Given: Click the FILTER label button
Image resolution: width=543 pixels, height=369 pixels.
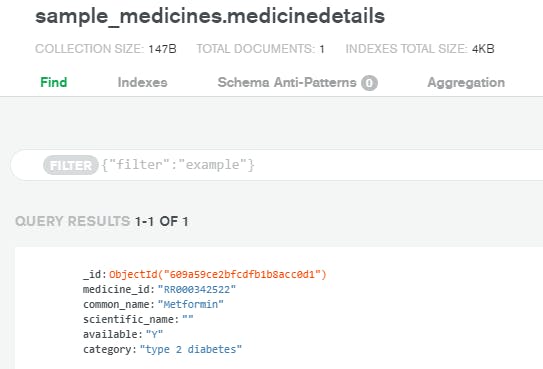Looking at the screenshot, I should pyautogui.click(x=71, y=165).
